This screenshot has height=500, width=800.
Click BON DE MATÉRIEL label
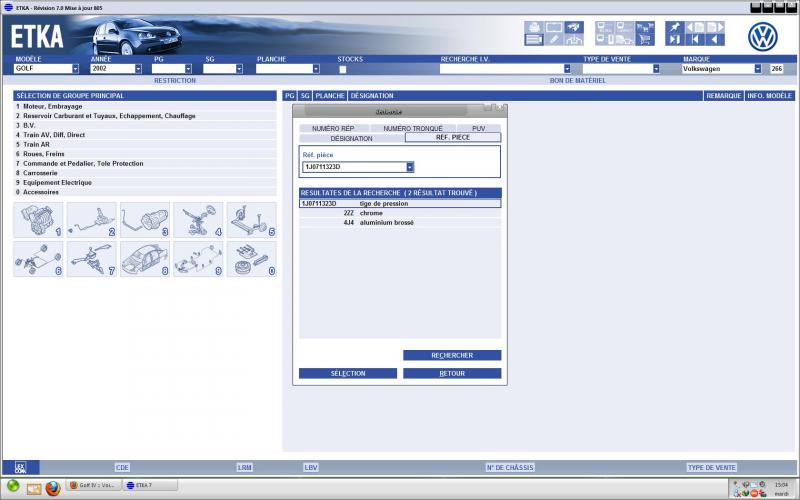[x=578, y=81]
